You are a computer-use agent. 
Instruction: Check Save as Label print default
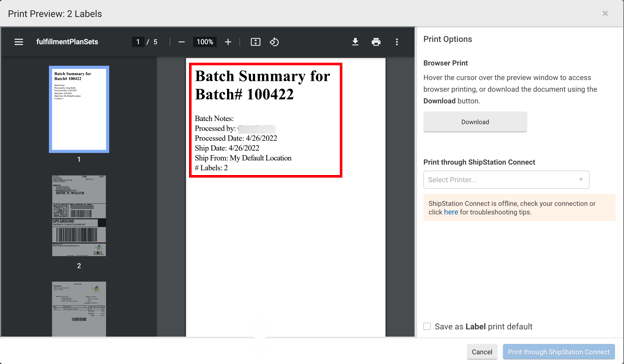click(x=427, y=326)
